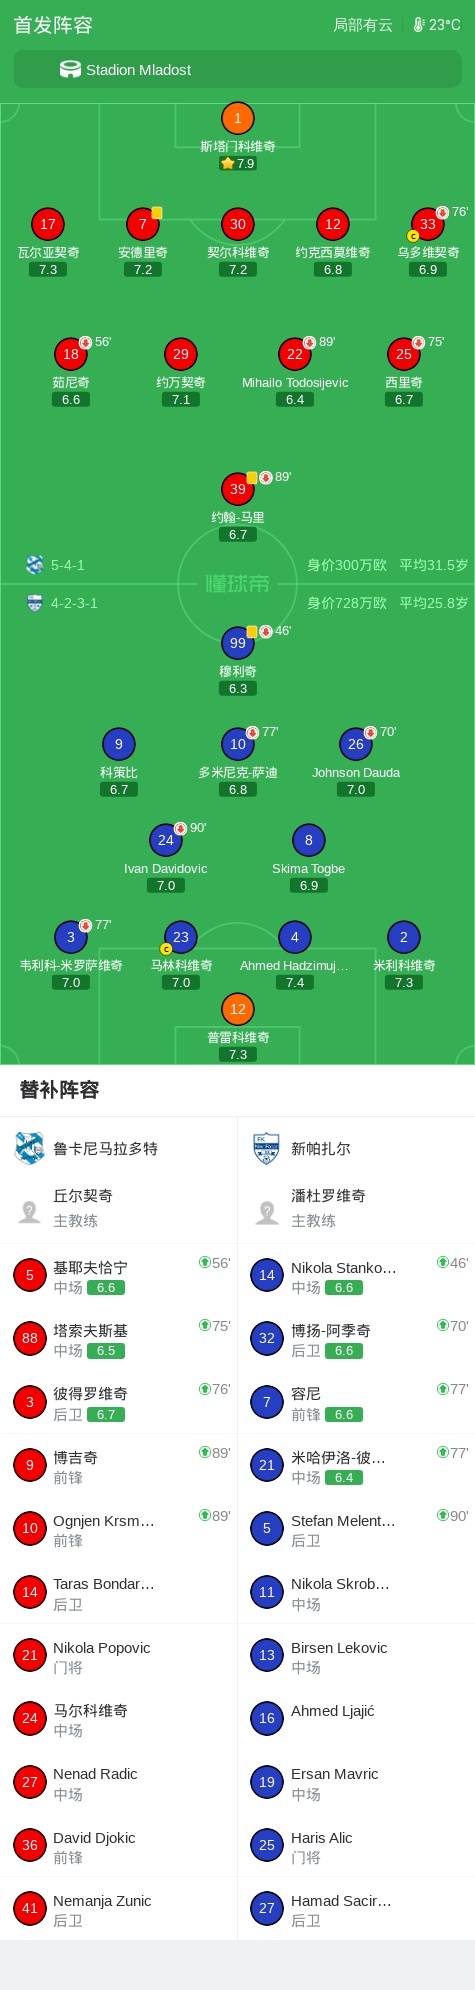Tap the Stadion Mladost venue bar

pyautogui.click(x=237, y=69)
